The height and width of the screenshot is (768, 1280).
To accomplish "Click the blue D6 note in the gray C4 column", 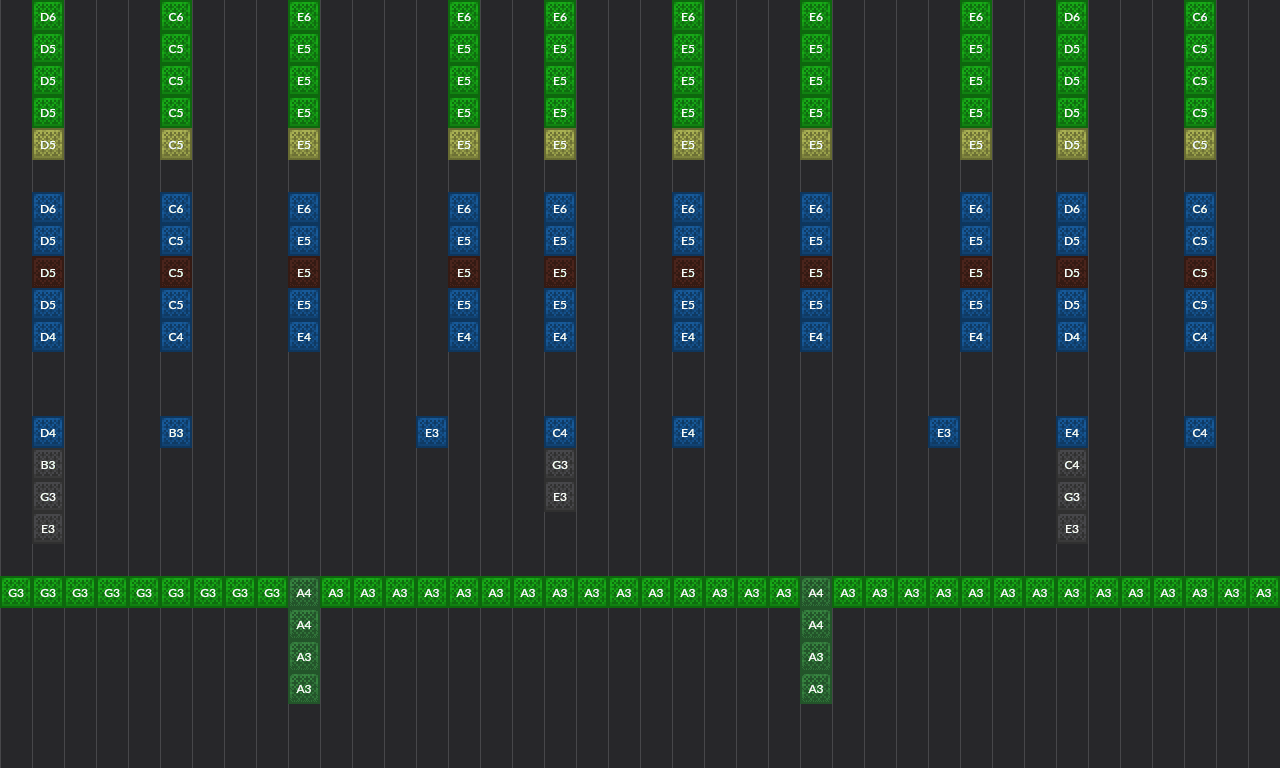I will pyautogui.click(x=1072, y=209).
